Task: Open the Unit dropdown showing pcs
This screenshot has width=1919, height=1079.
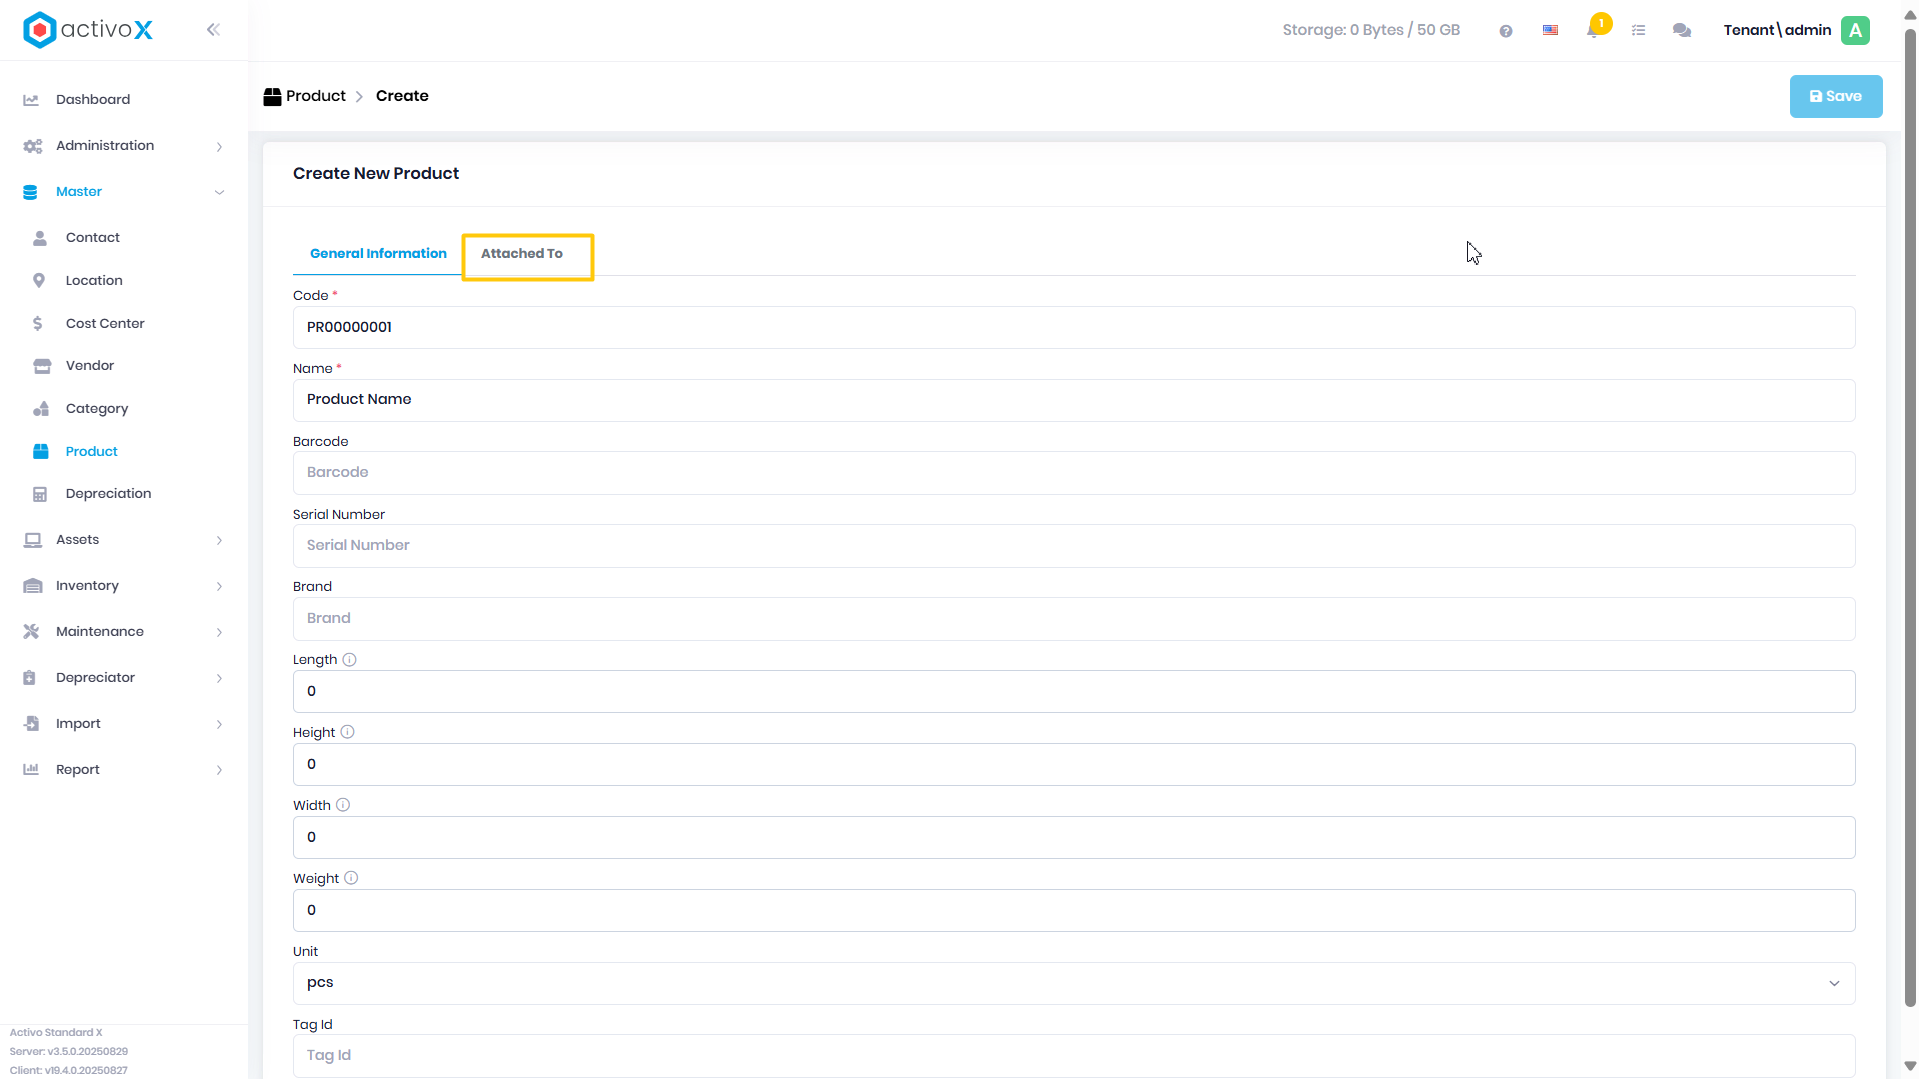Action: (x=1073, y=983)
